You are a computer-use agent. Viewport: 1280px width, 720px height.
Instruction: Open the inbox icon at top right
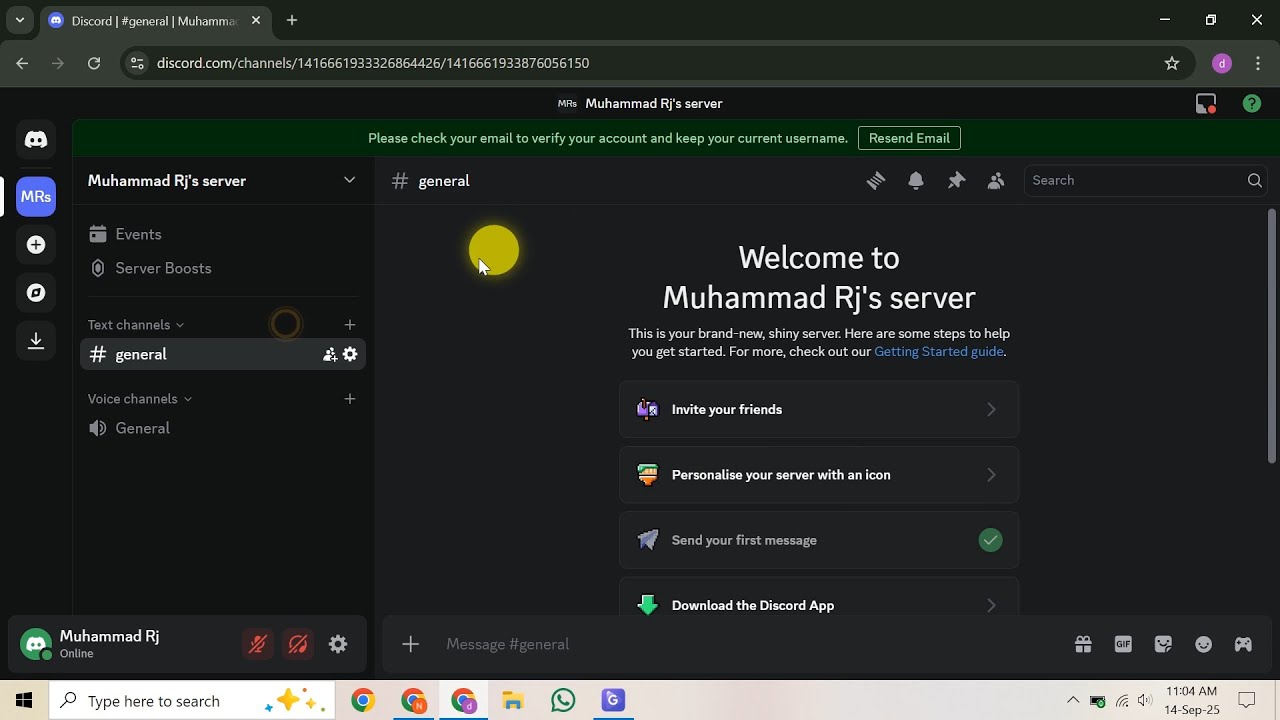[x=1206, y=104]
